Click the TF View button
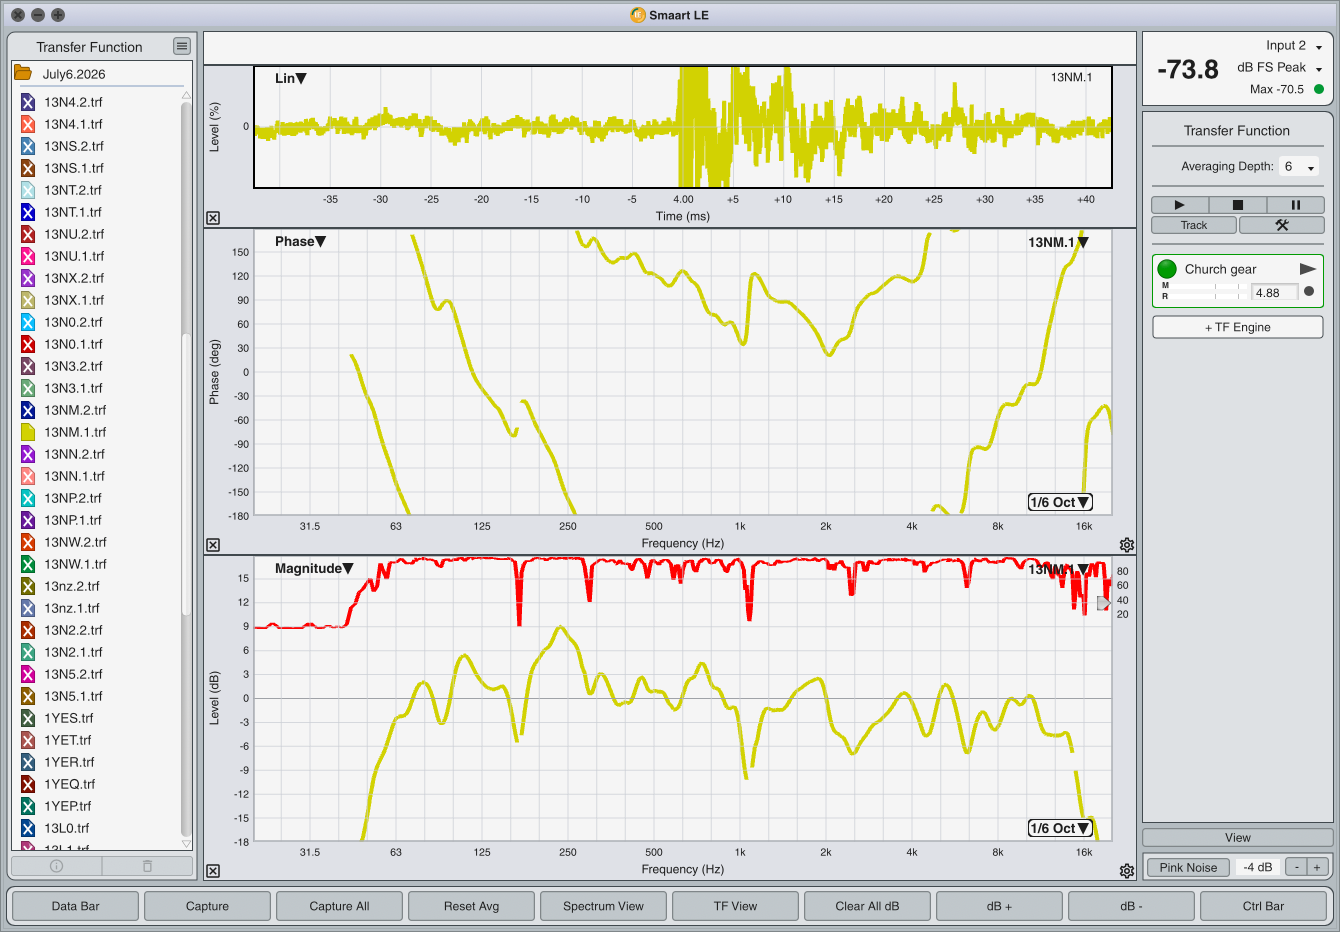 pos(735,906)
